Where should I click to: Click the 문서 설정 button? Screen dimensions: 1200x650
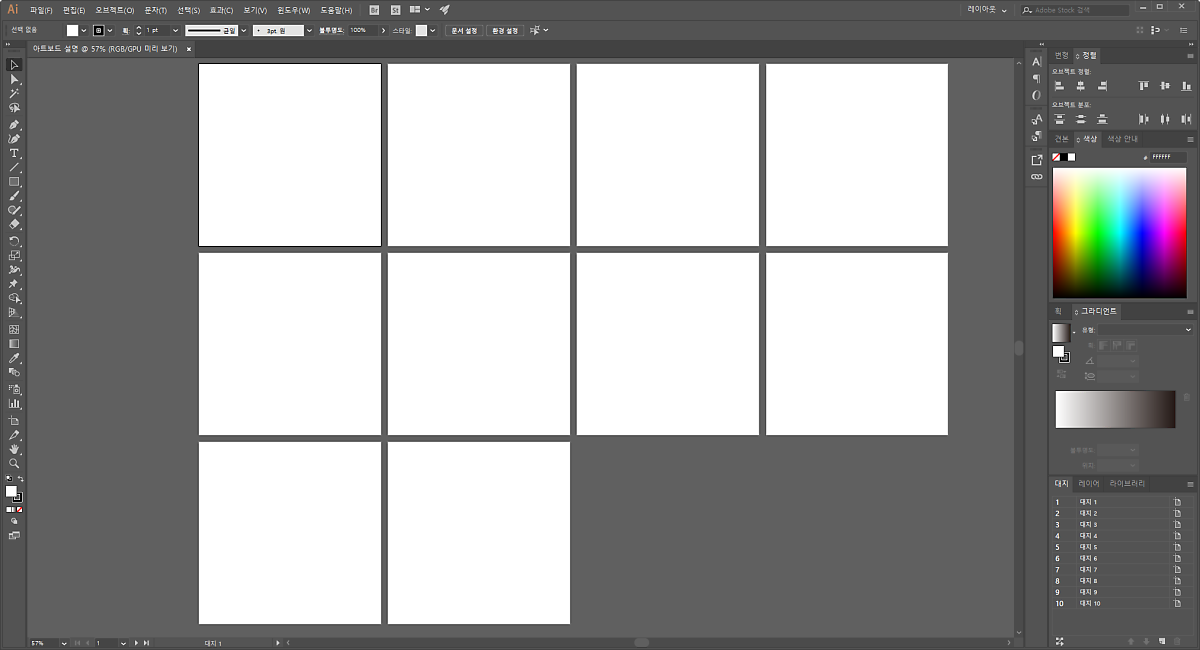(x=464, y=31)
